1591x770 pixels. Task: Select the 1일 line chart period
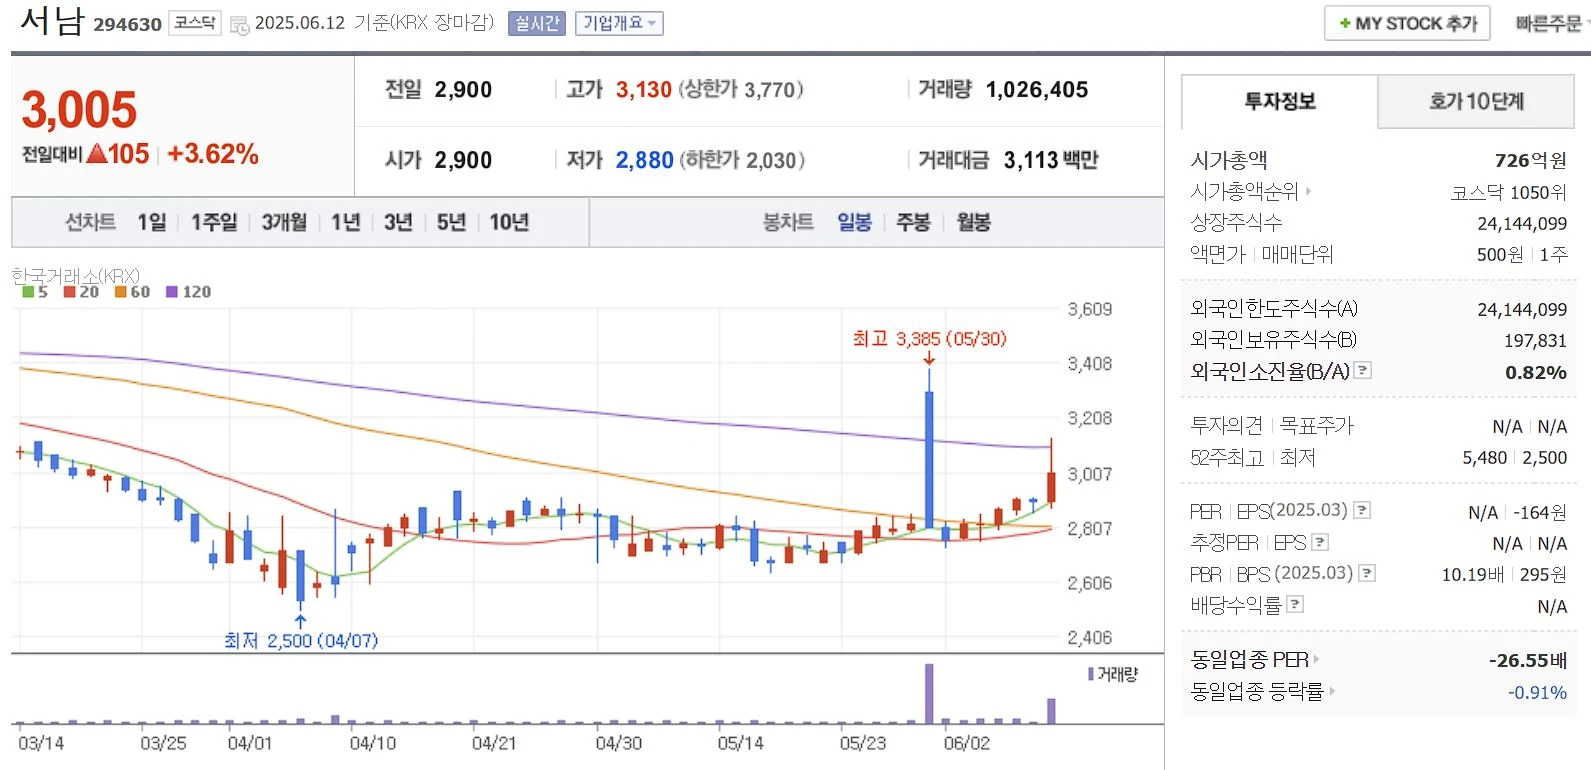click(x=152, y=222)
